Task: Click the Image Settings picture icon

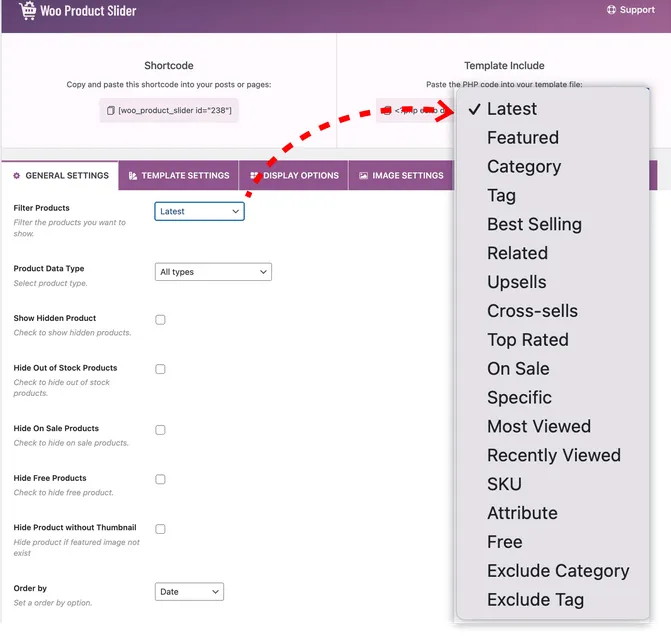Action: (363, 175)
